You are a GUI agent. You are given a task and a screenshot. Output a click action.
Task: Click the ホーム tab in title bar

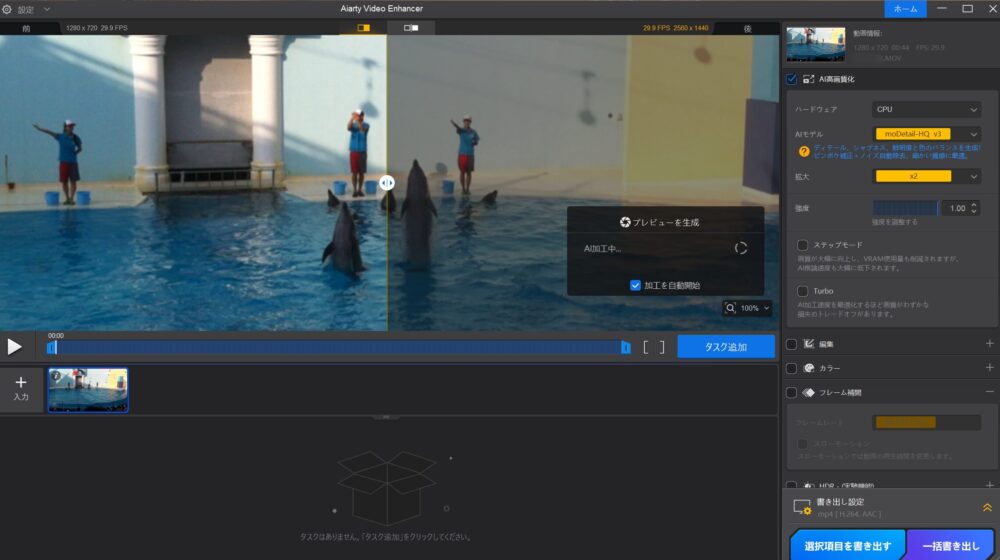pos(904,9)
